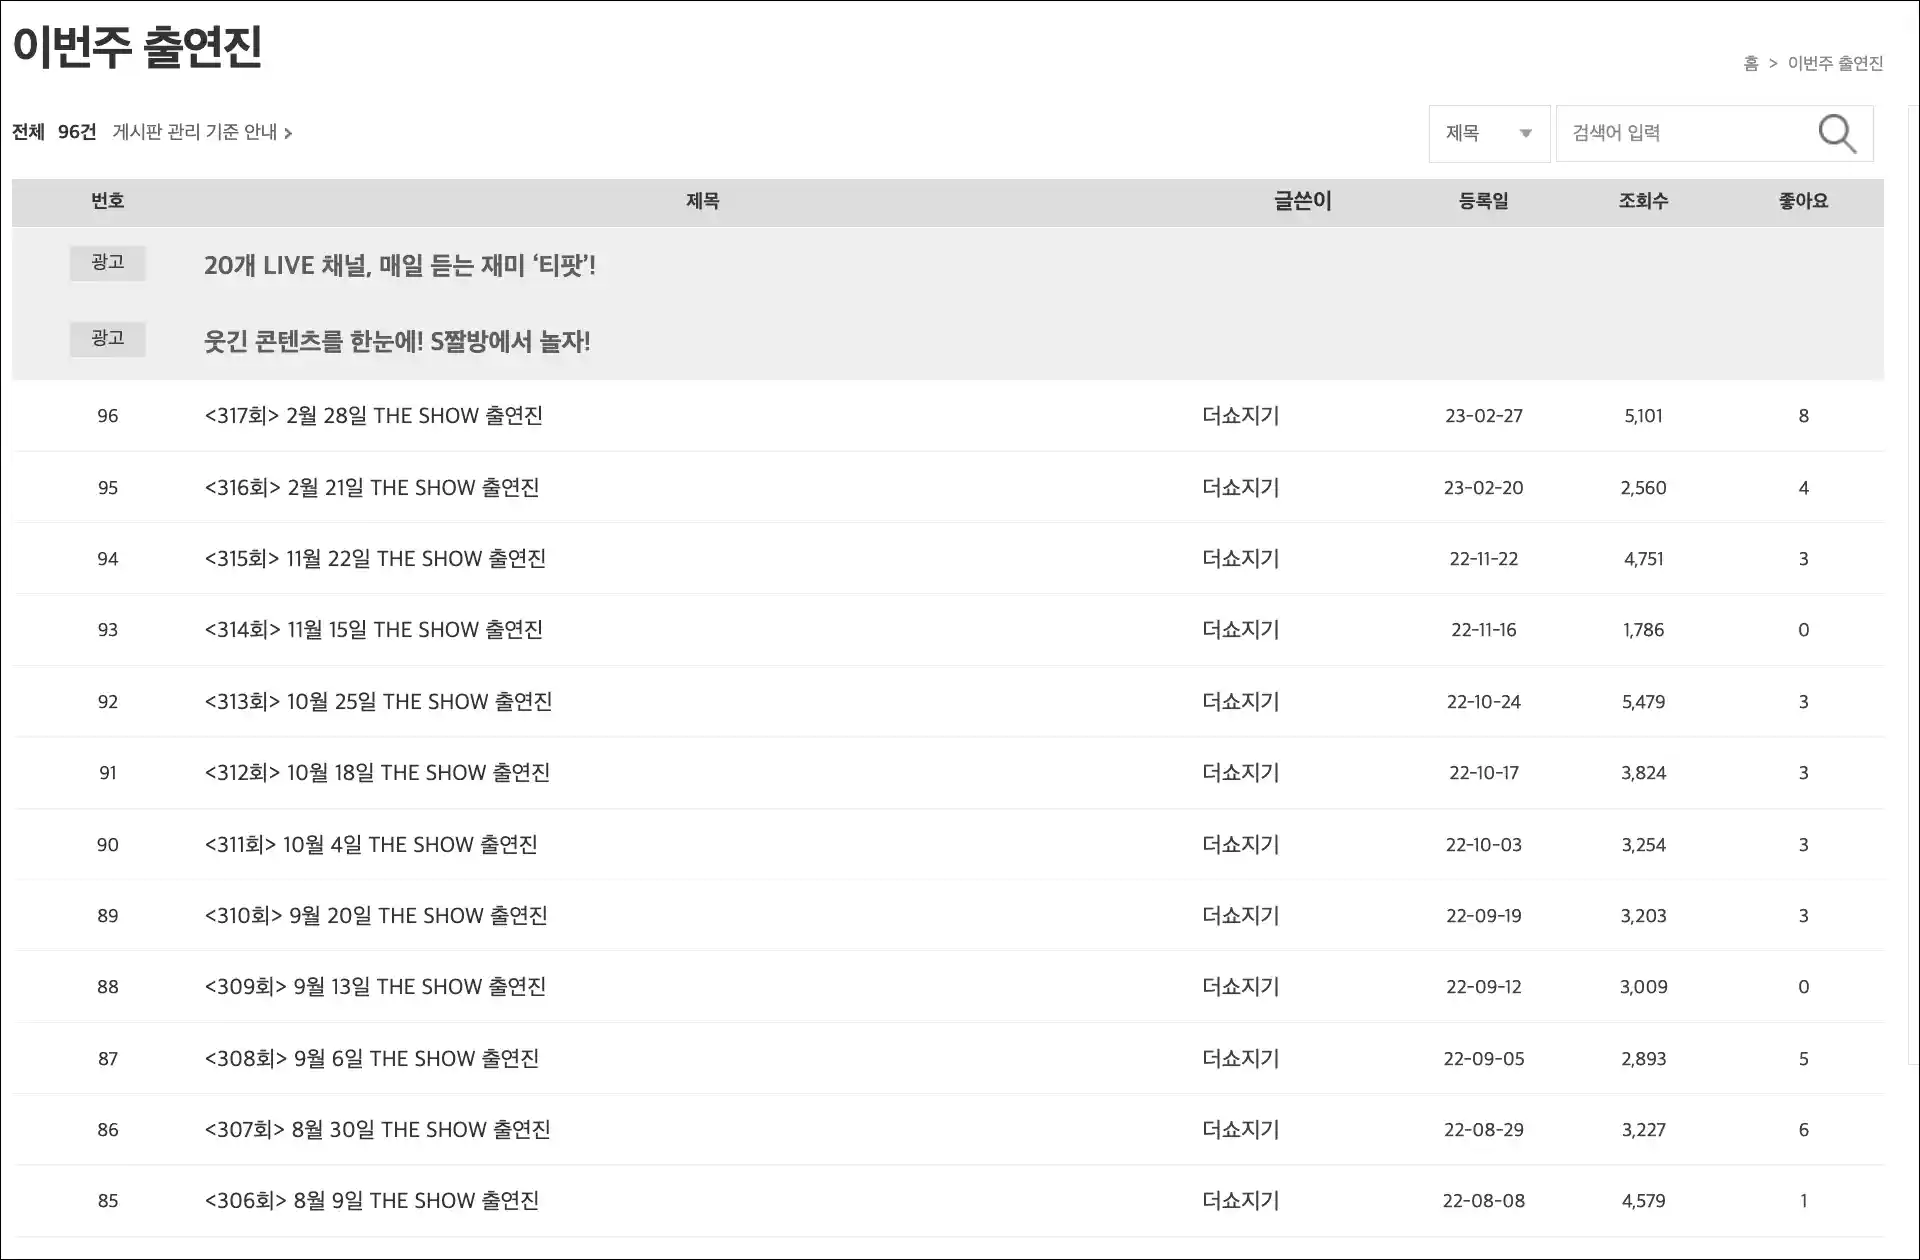Image resolution: width=1920 pixels, height=1260 pixels.
Task: Open post <317회> 2월 28일 THE SHOW 출연진
Action: pos(373,415)
